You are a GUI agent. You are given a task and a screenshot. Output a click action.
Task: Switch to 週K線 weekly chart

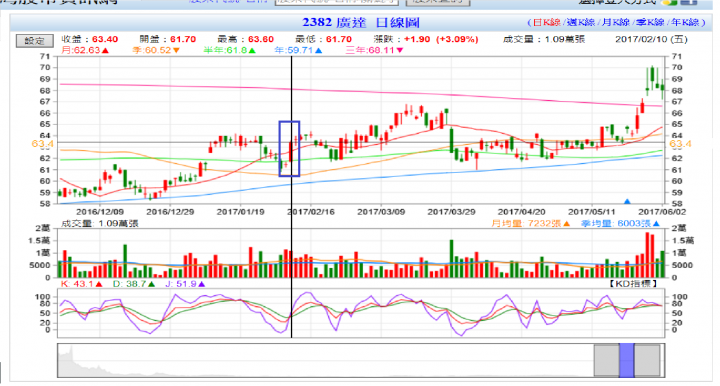tap(580, 22)
